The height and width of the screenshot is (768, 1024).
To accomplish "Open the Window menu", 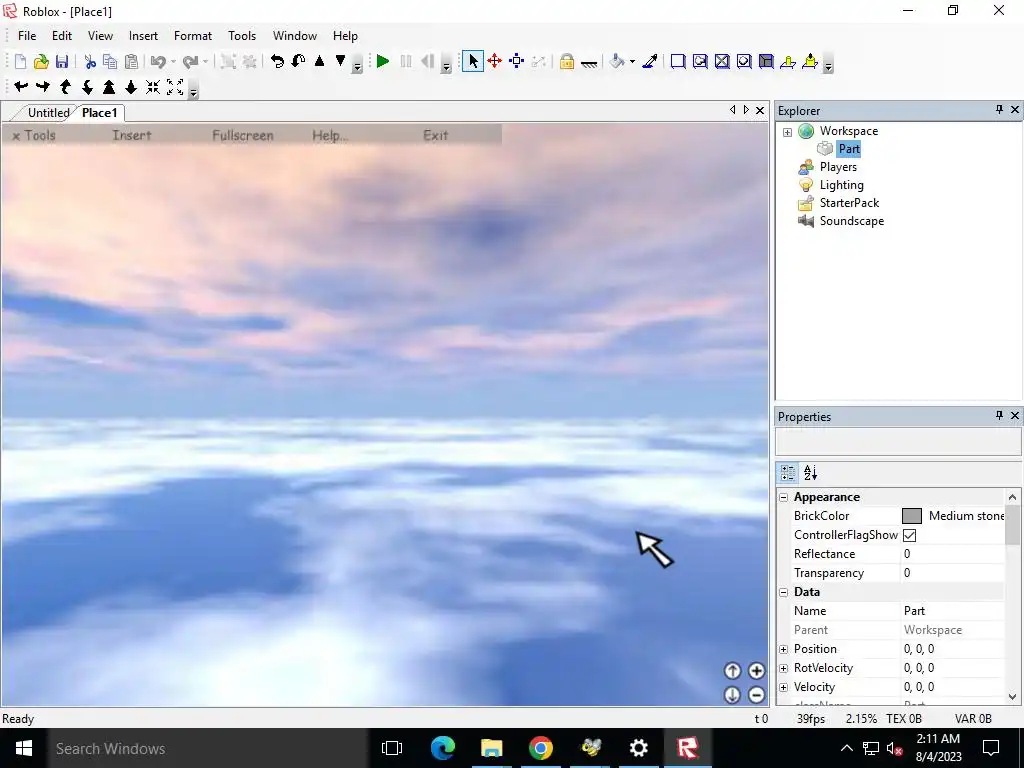I will (x=295, y=36).
